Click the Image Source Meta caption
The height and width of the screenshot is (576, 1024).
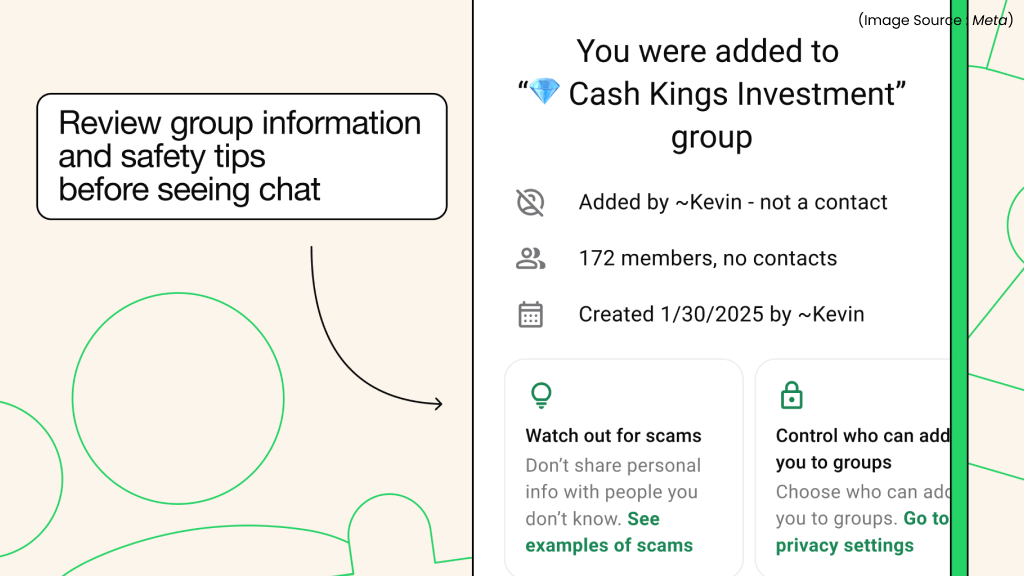(x=934, y=20)
